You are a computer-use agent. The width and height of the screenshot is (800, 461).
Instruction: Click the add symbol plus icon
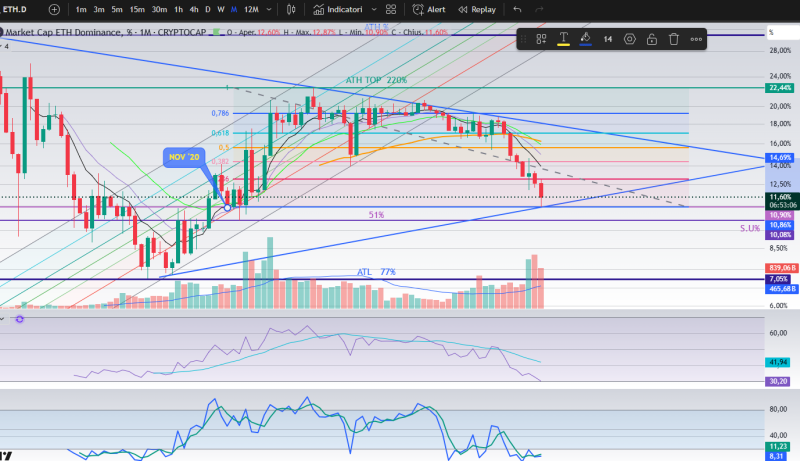tap(54, 9)
